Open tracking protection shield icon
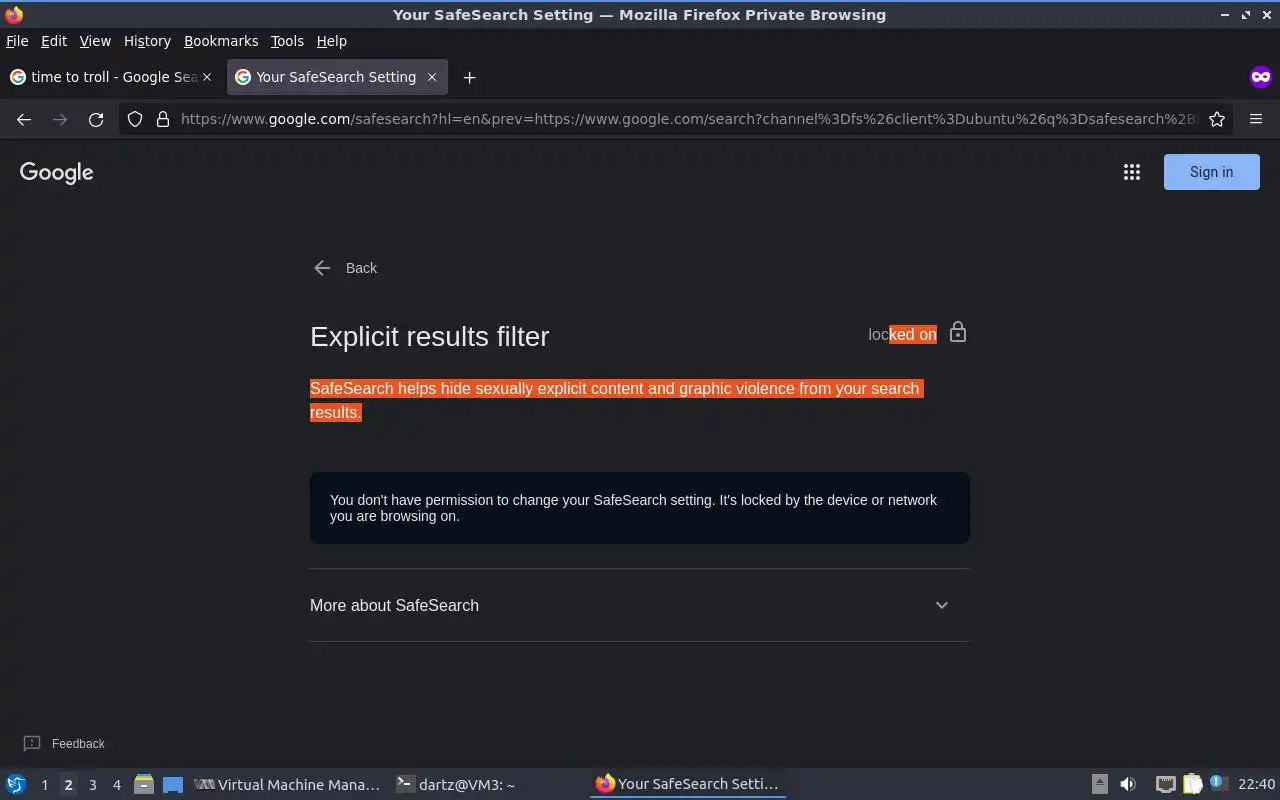This screenshot has width=1280, height=800. click(x=135, y=119)
